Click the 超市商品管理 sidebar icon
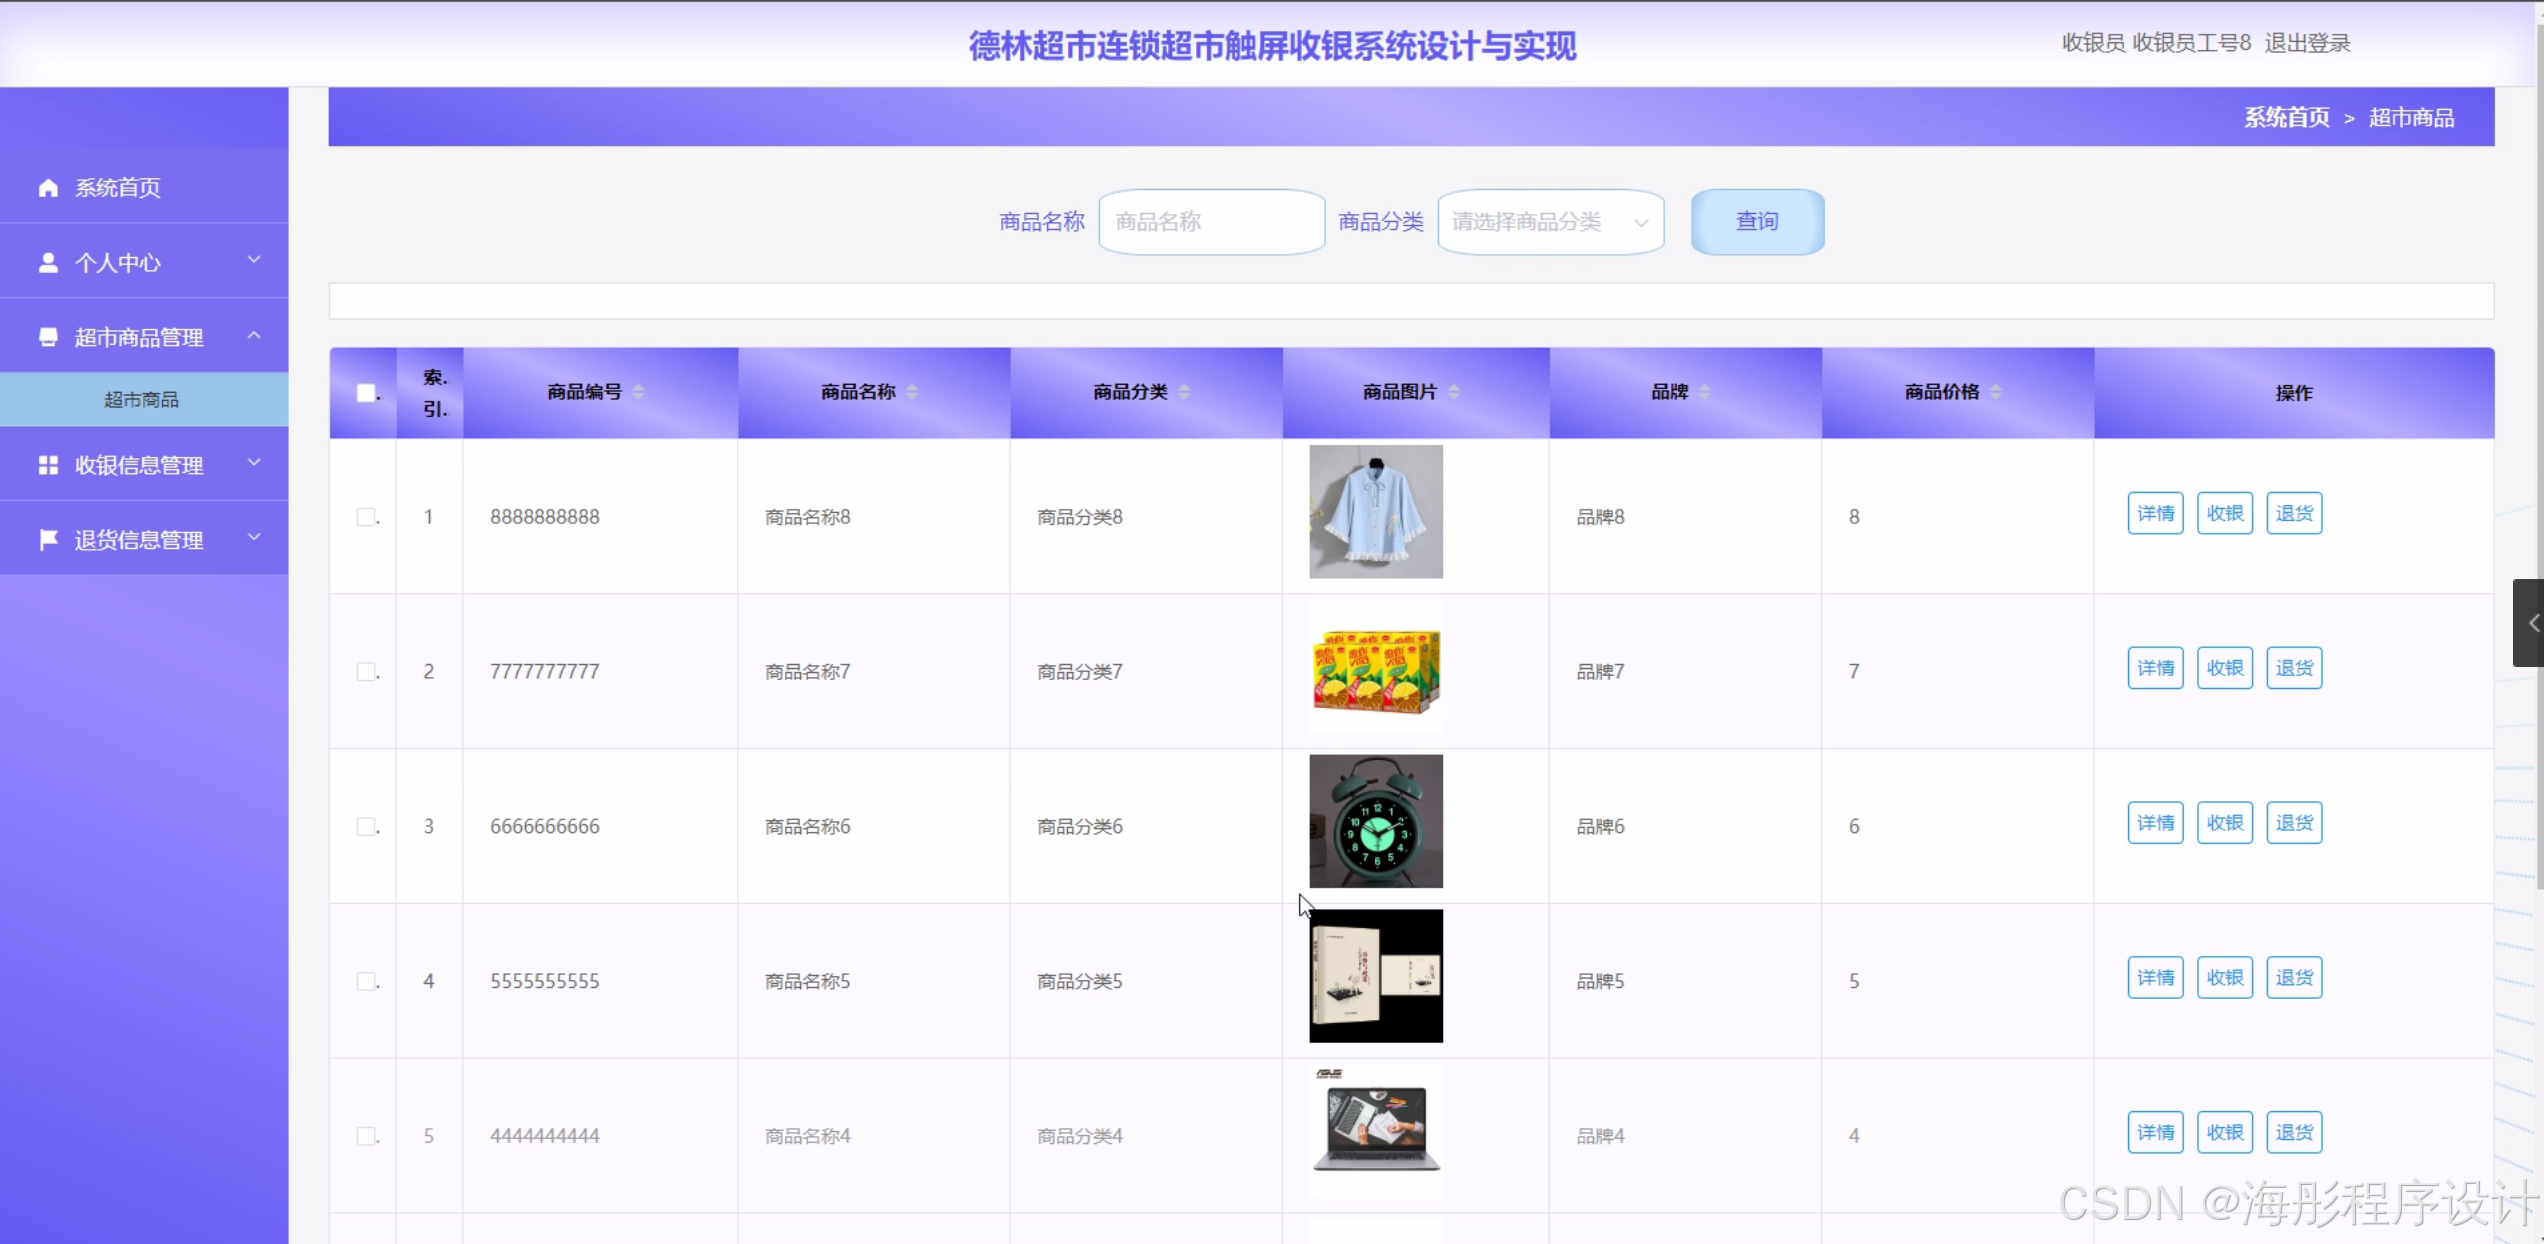The height and width of the screenshot is (1244, 2544). 48,337
